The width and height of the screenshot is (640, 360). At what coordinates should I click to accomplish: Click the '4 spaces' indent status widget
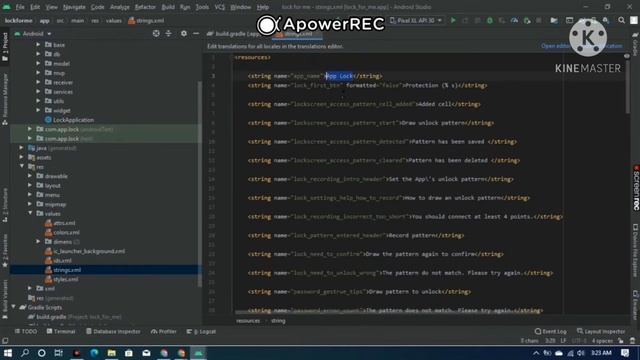[x=602, y=341]
